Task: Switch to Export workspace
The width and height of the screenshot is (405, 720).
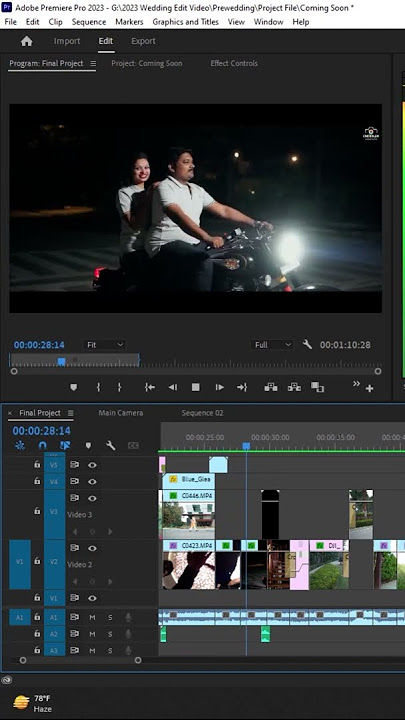Action: point(143,41)
